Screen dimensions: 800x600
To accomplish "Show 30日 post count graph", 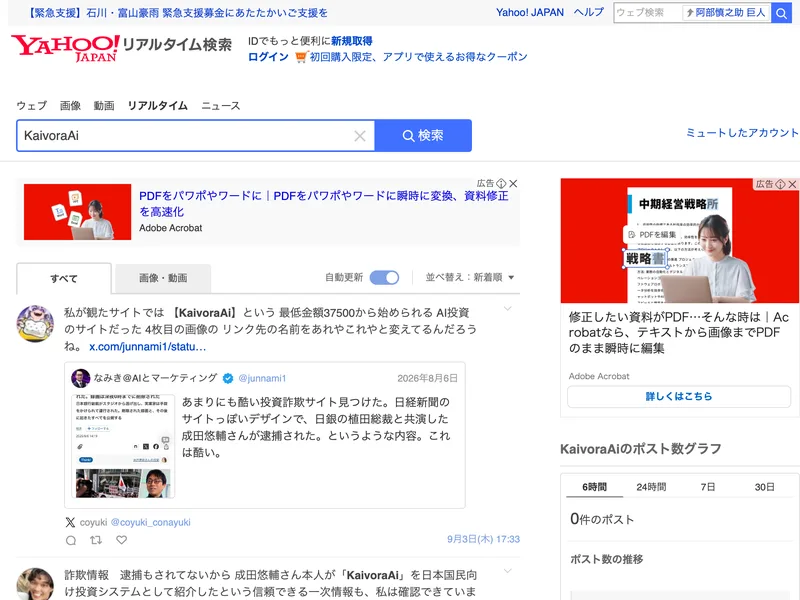I will tap(764, 487).
